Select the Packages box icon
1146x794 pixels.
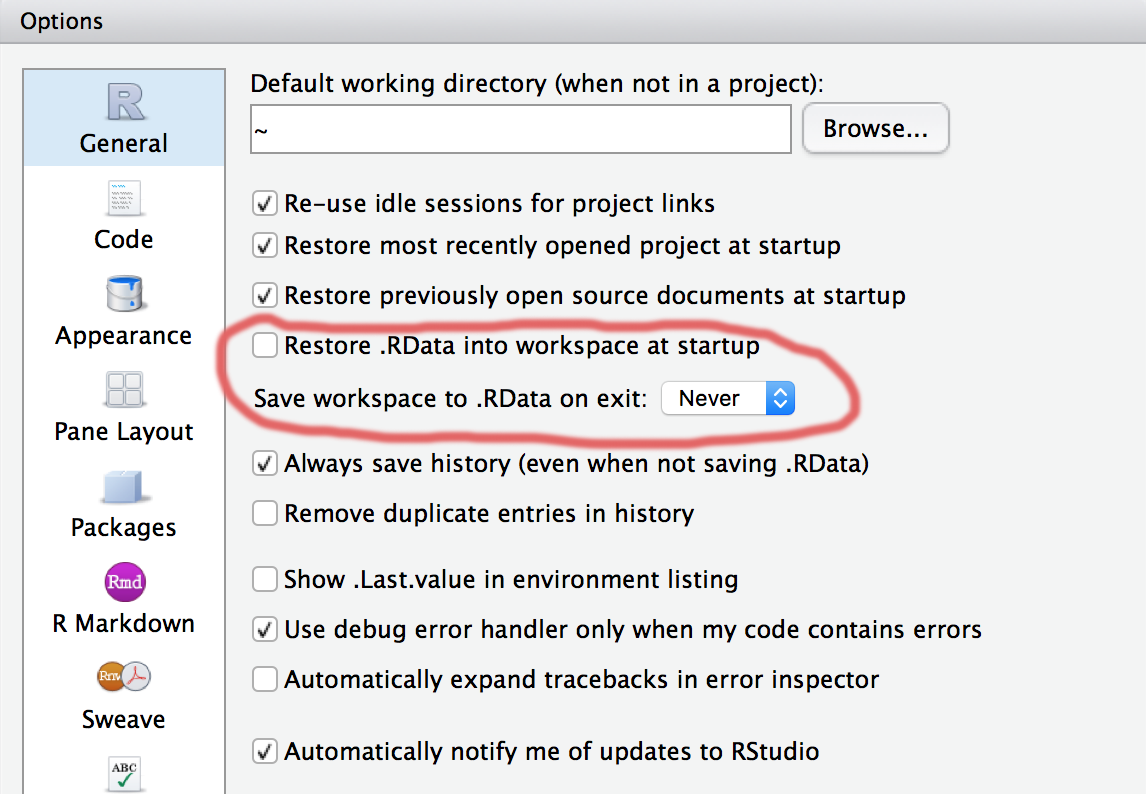point(124,486)
